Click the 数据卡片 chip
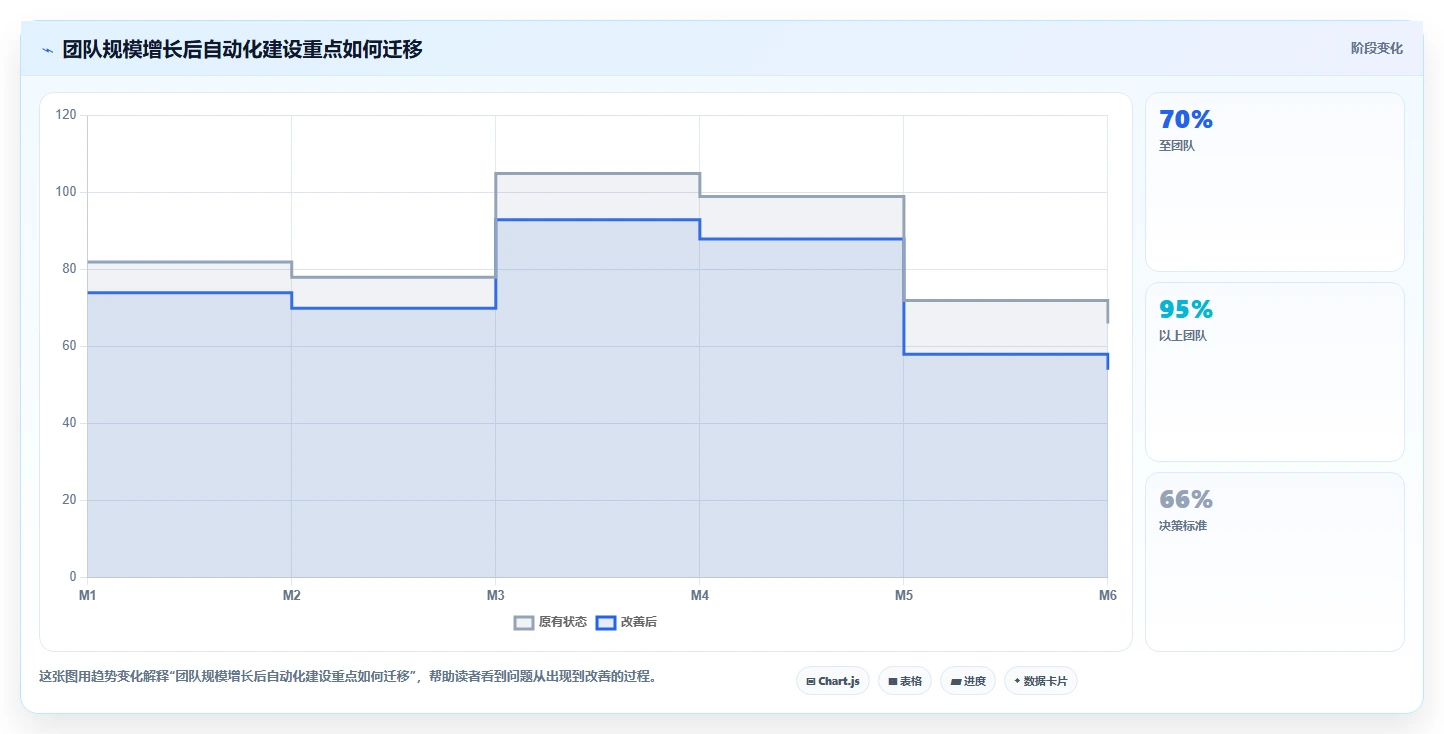The width and height of the screenshot is (1444, 734). coord(1041,681)
